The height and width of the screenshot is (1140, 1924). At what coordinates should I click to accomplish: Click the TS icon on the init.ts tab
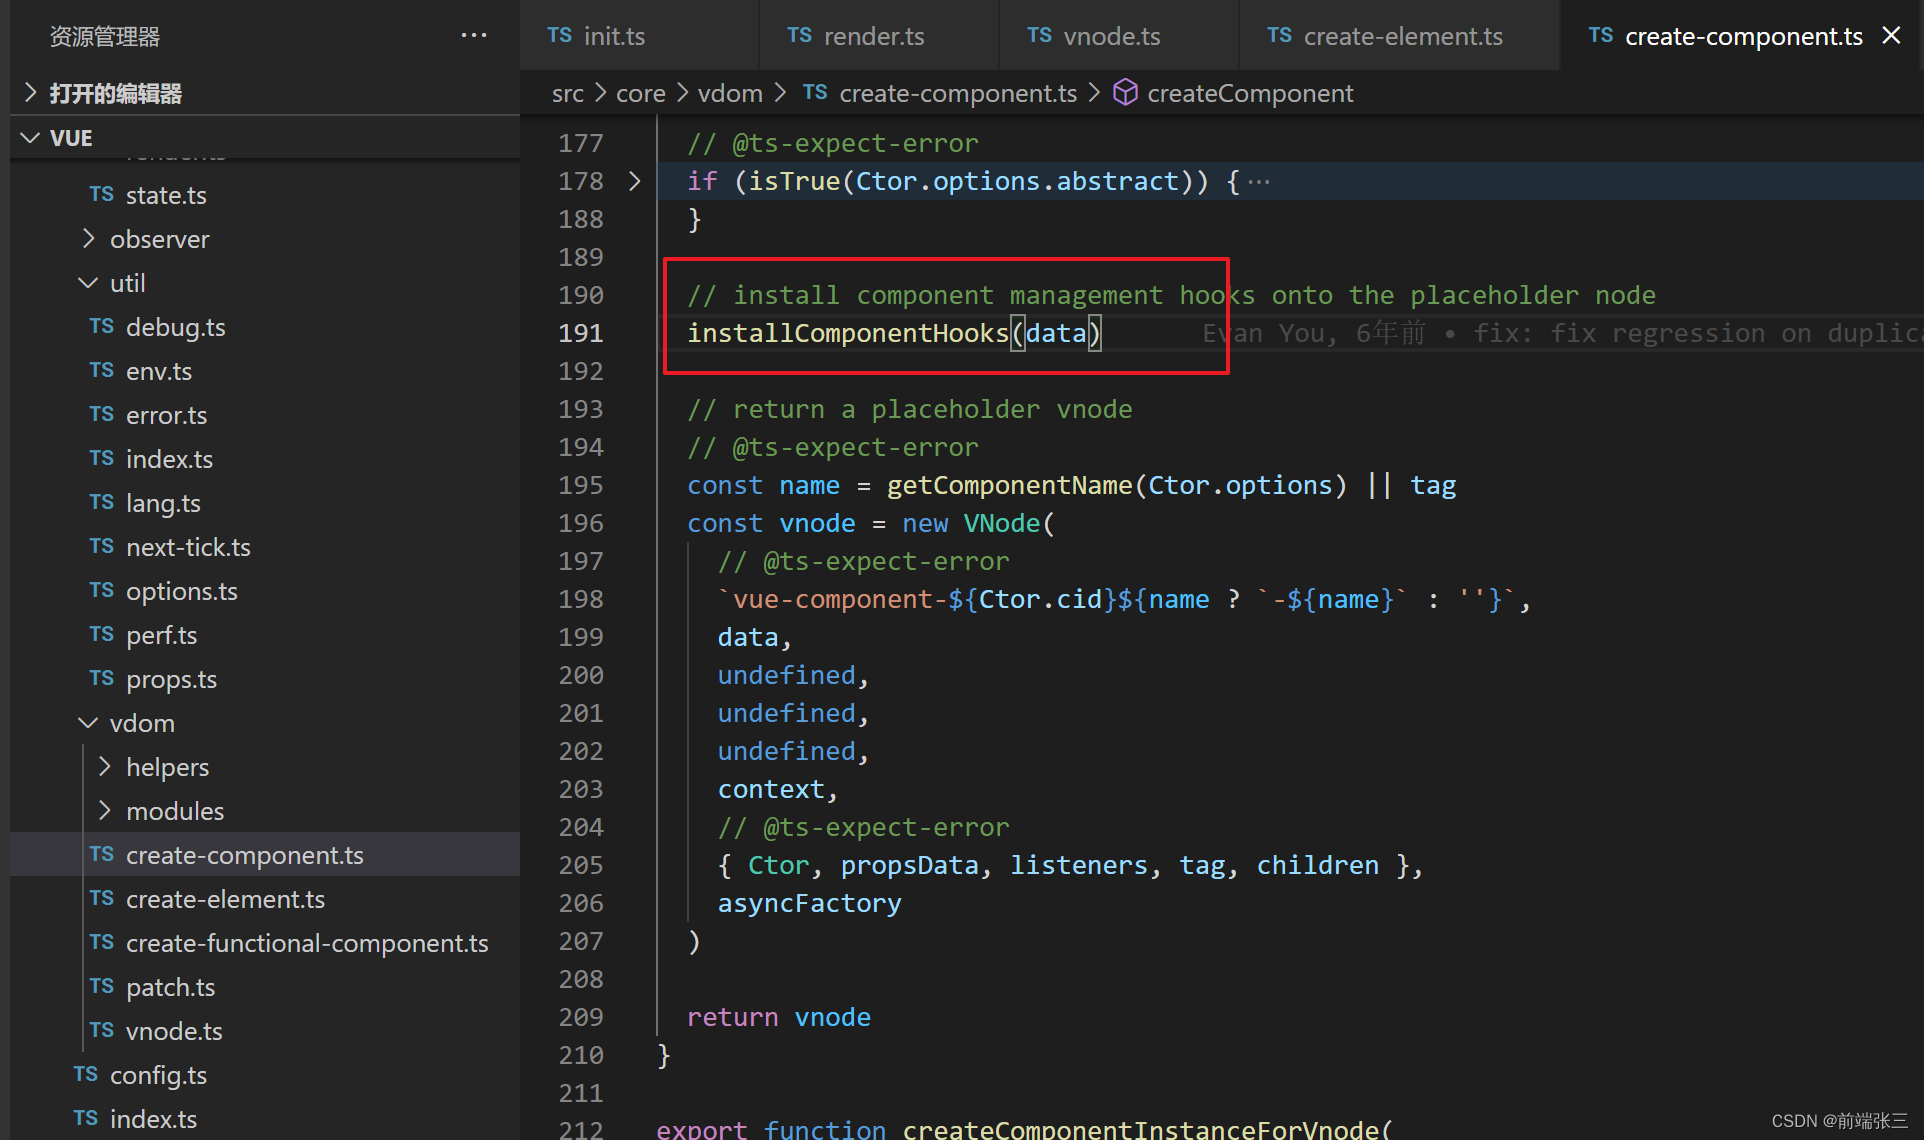[x=559, y=35]
